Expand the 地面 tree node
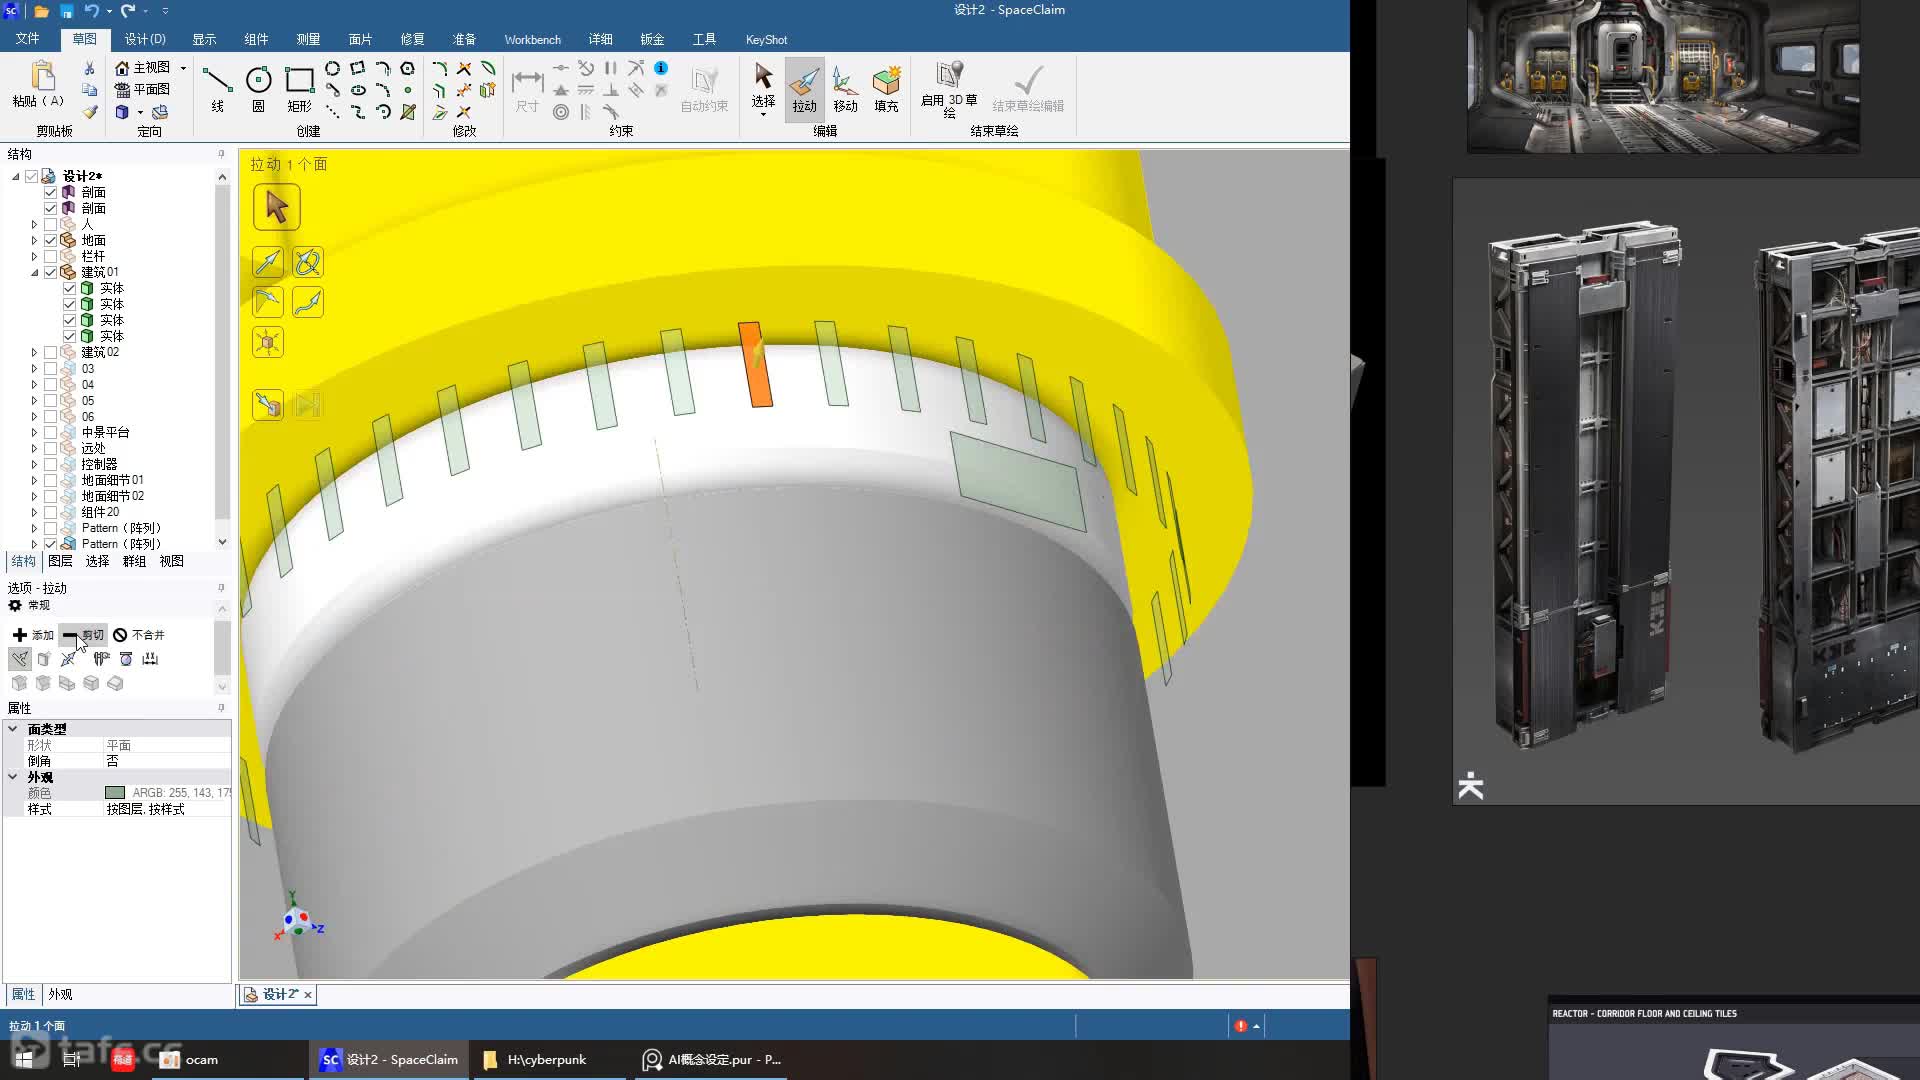The height and width of the screenshot is (1080, 1920). [34, 240]
